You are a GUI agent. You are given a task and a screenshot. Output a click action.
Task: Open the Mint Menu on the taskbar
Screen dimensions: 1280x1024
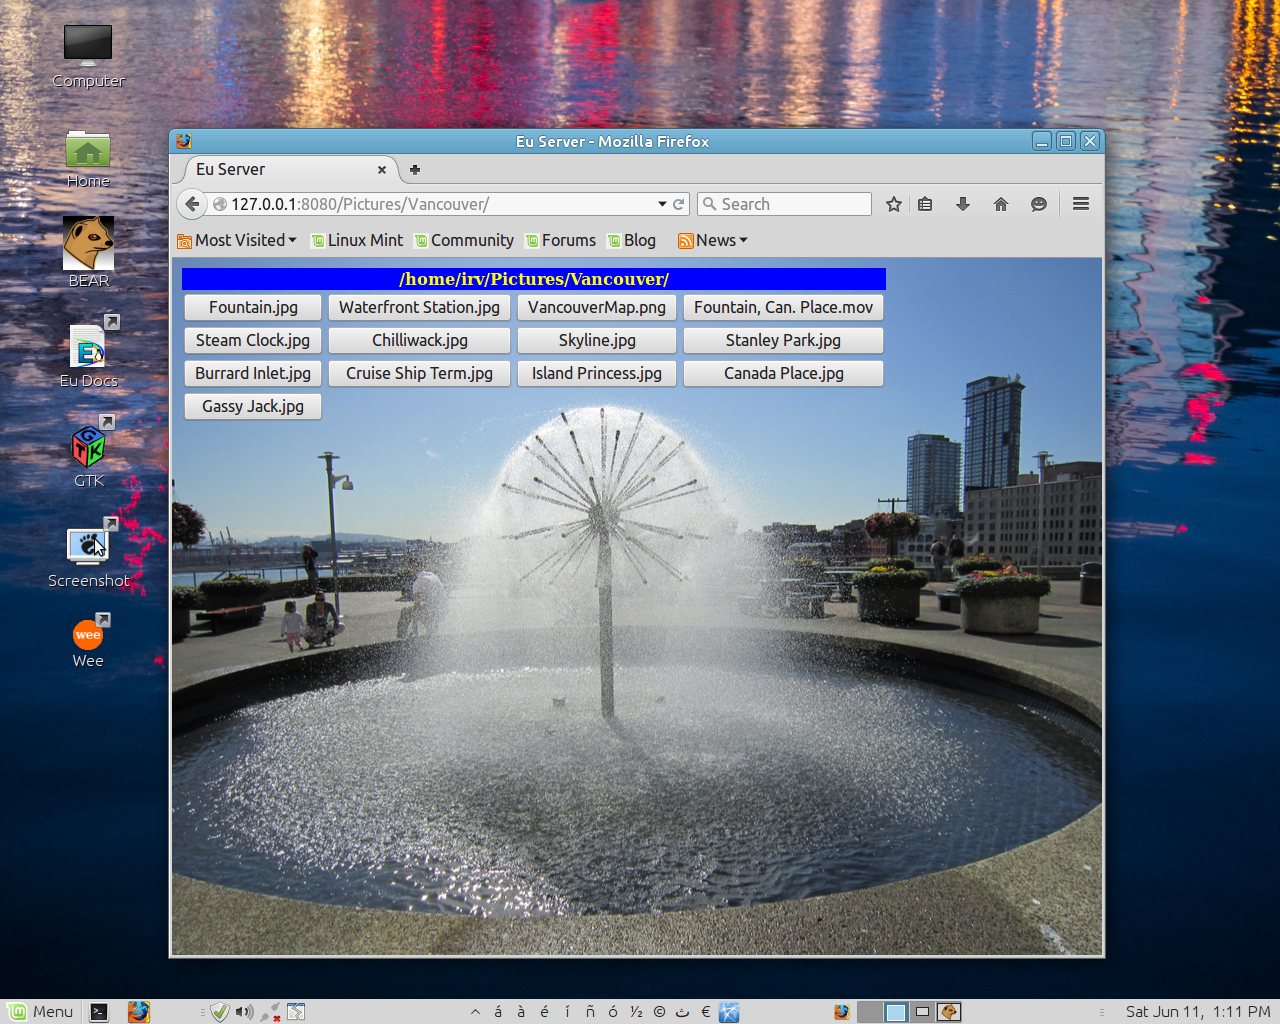pos(41,1012)
